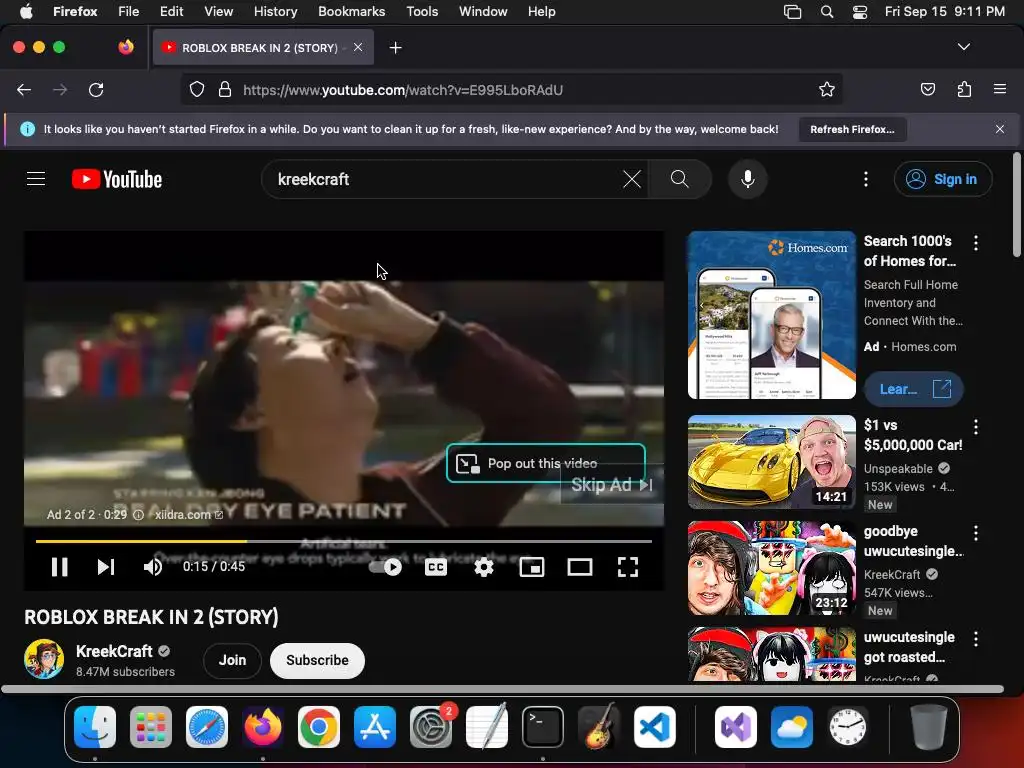Screen dimensions: 1024x768
Task: Open xiidra.com advertiser link
Action: click(189, 515)
